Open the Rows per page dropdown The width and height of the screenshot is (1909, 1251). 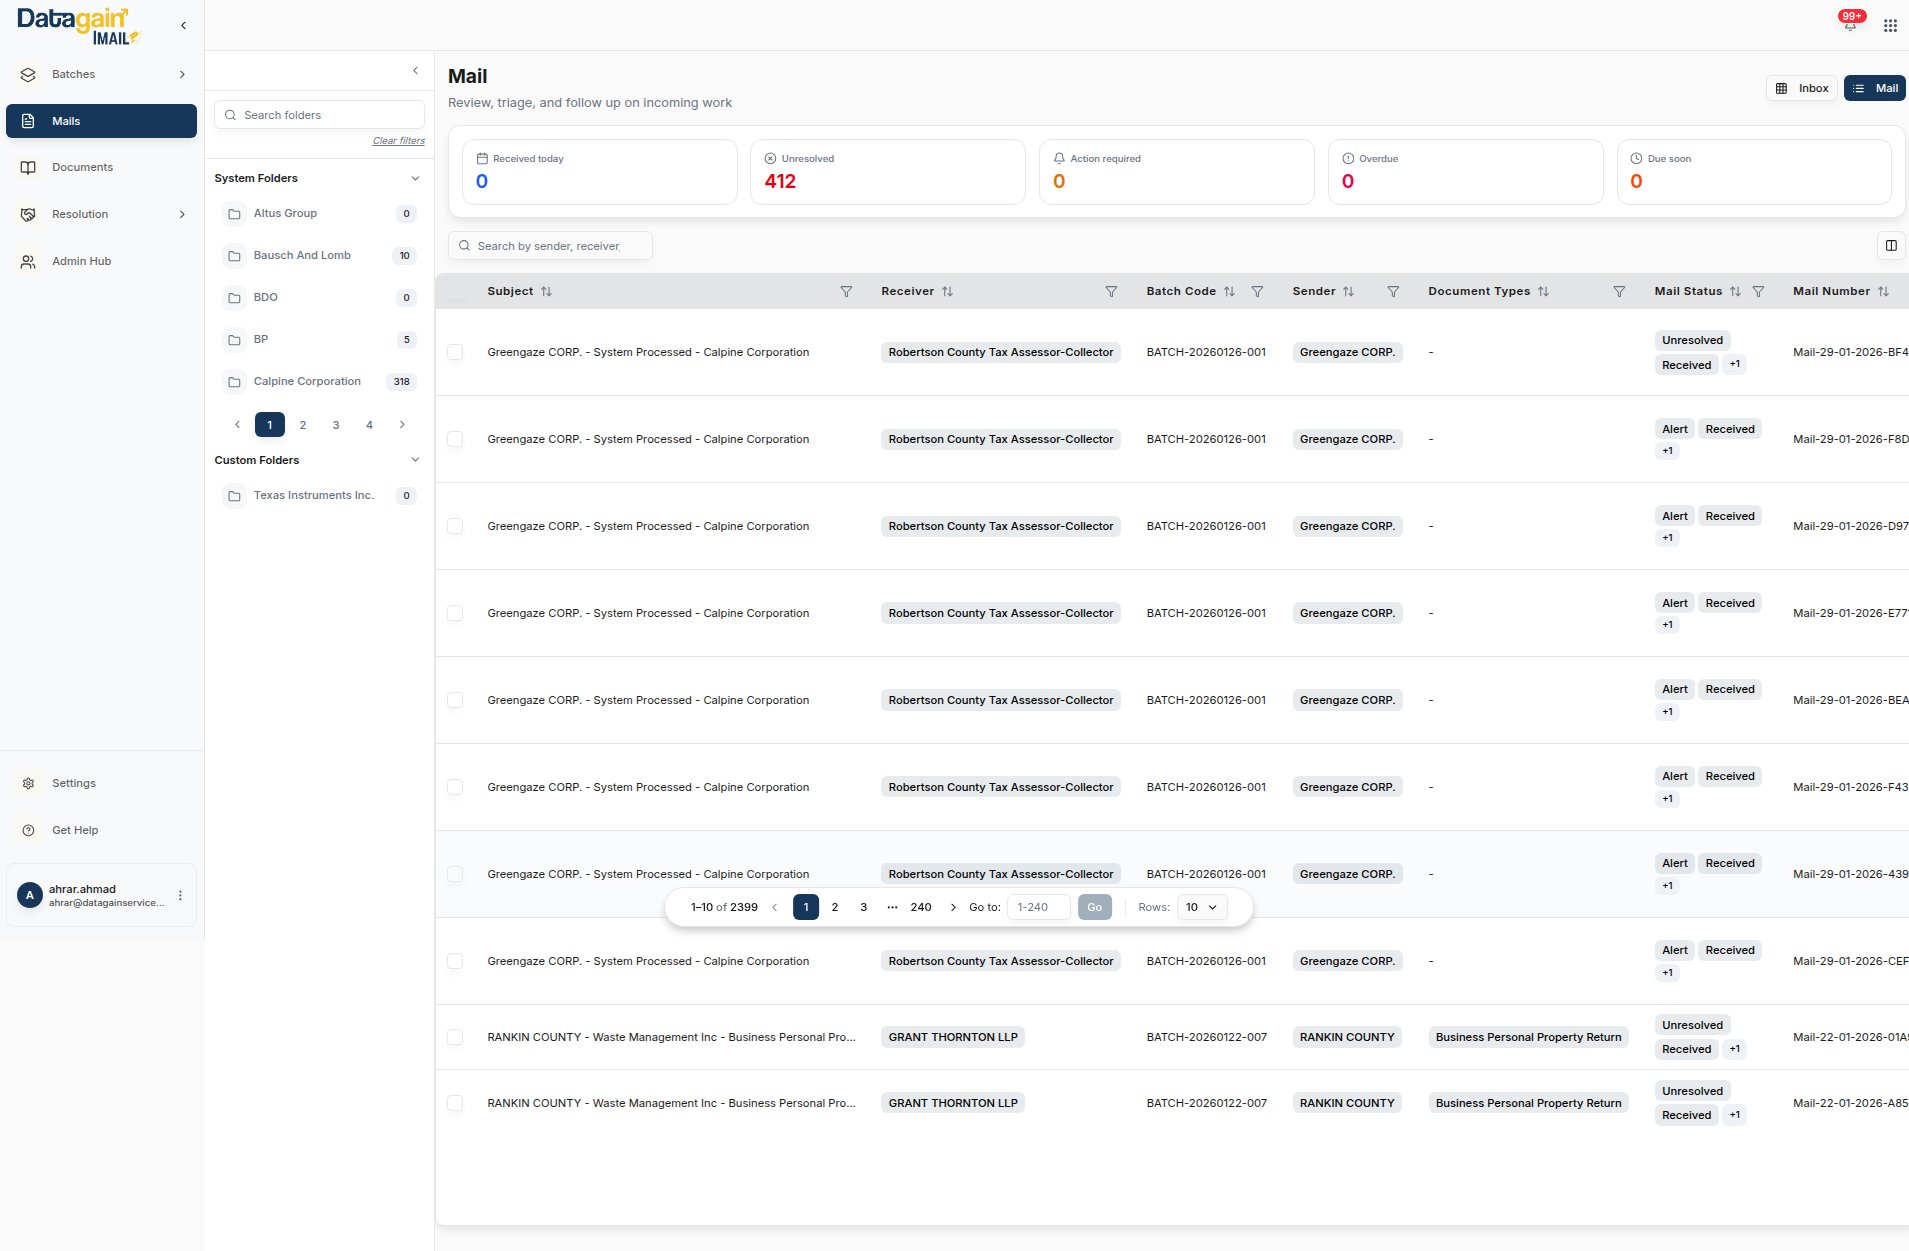[1201, 908]
